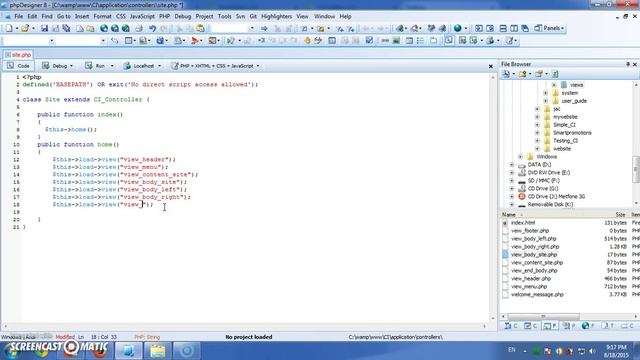Select the site.php document tab

point(18,55)
